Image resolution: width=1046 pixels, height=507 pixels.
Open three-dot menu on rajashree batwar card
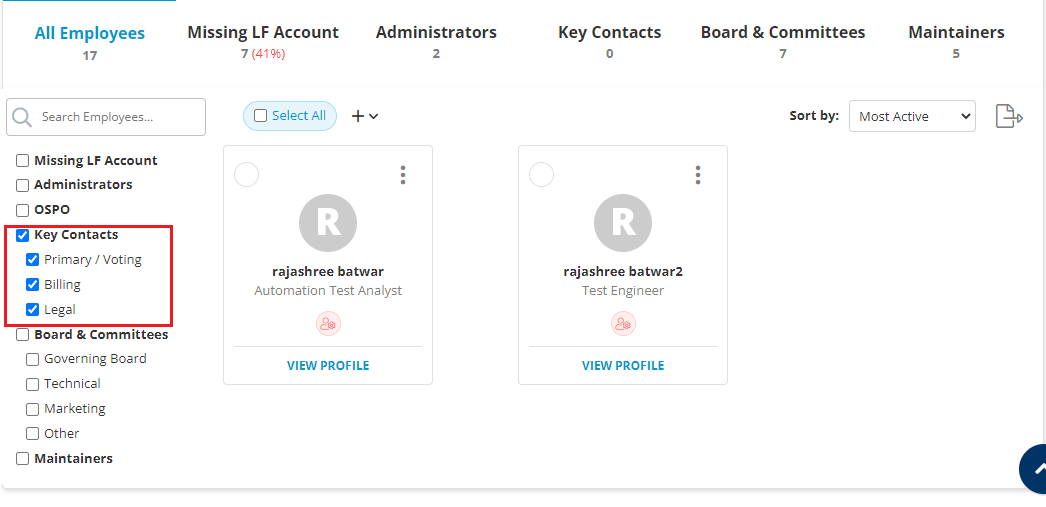point(403,175)
